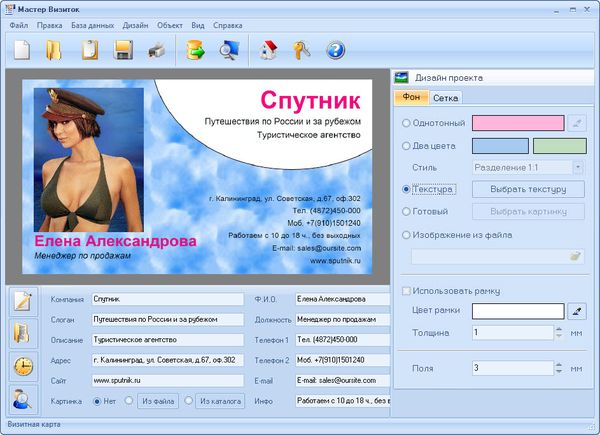Viewport: 600px width, 435px height.
Task: Click the Слоган text field
Action: pyautogui.click(x=167, y=319)
